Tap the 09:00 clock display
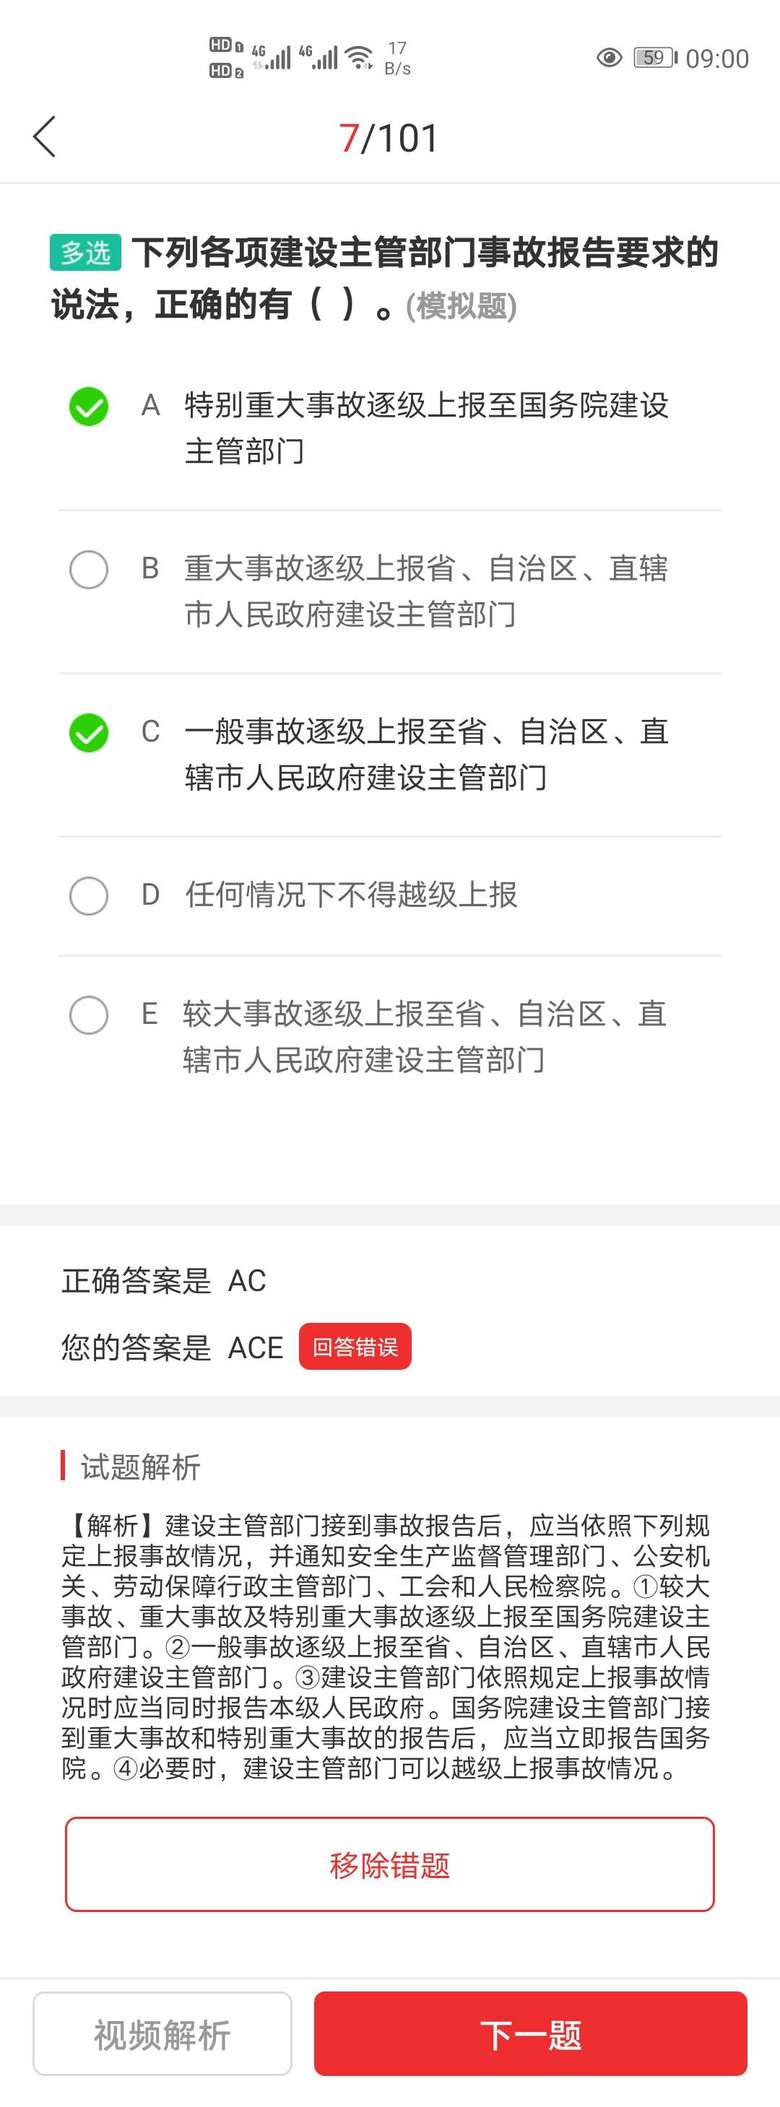This screenshot has width=780, height=2107. point(717,59)
